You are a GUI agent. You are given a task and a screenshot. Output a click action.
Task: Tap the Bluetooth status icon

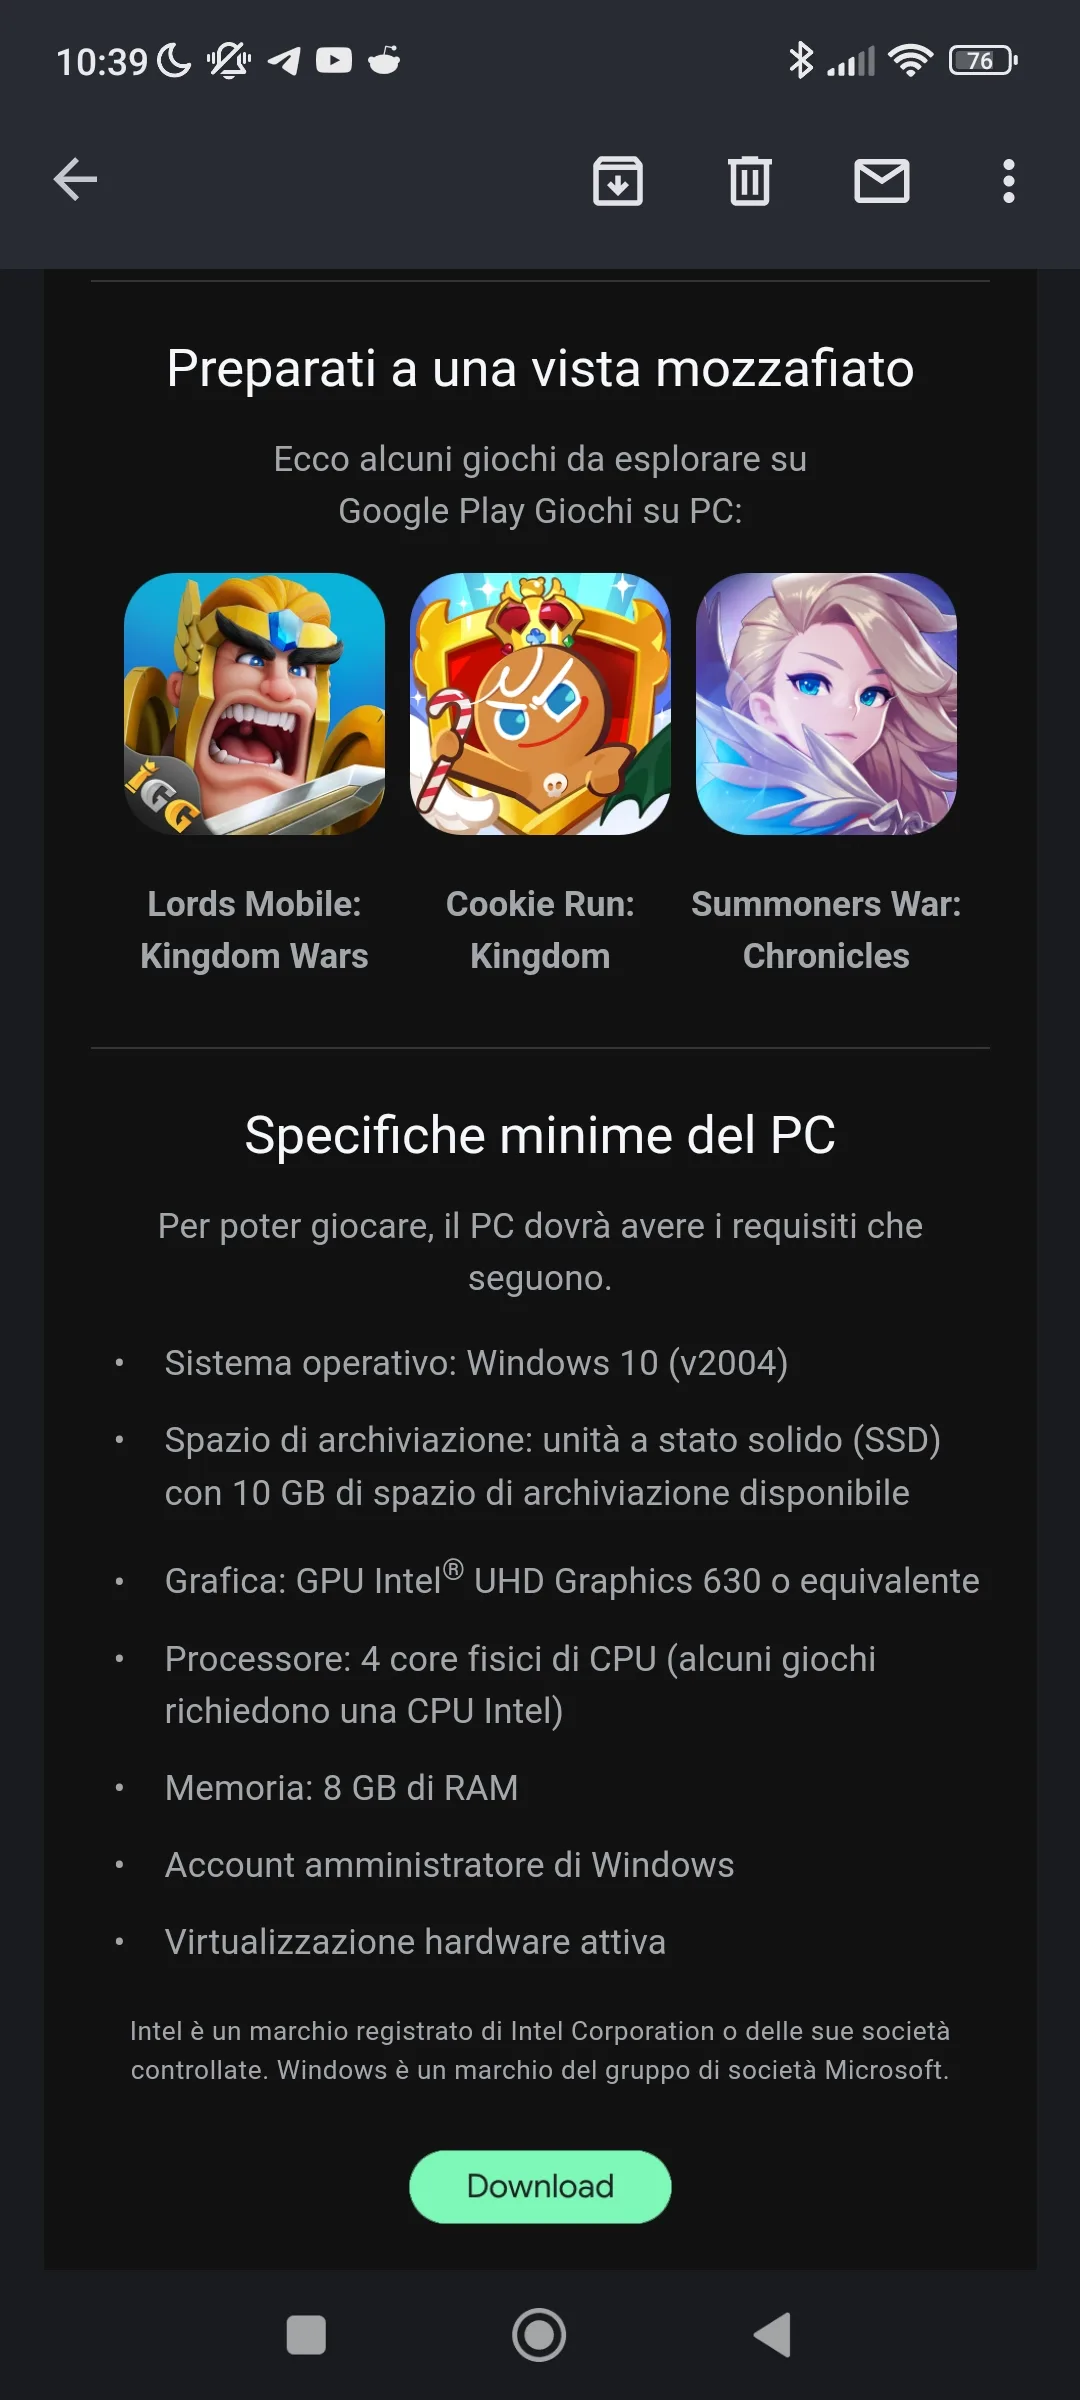click(801, 61)
